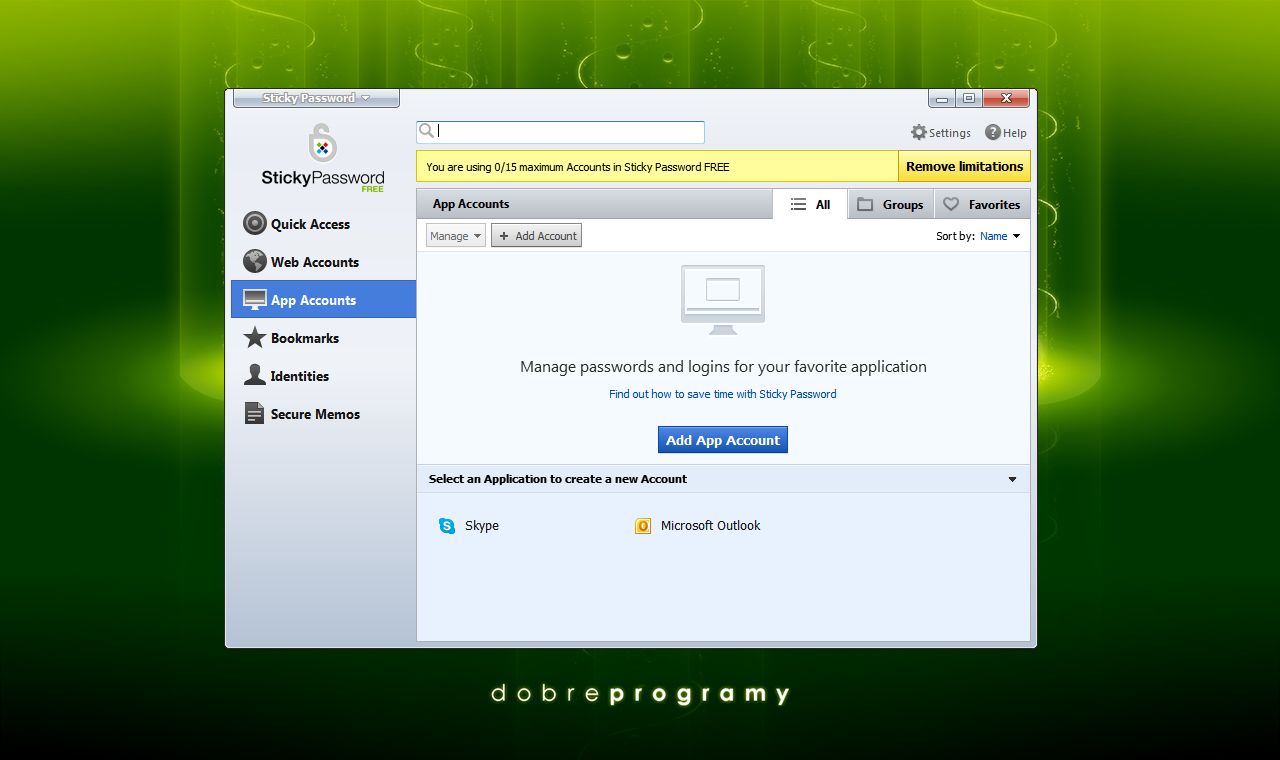Image resolution: width=1280 pixels, height=760 pixels.
Task: Close the Sticky Password window
Action: (1006, 98)
